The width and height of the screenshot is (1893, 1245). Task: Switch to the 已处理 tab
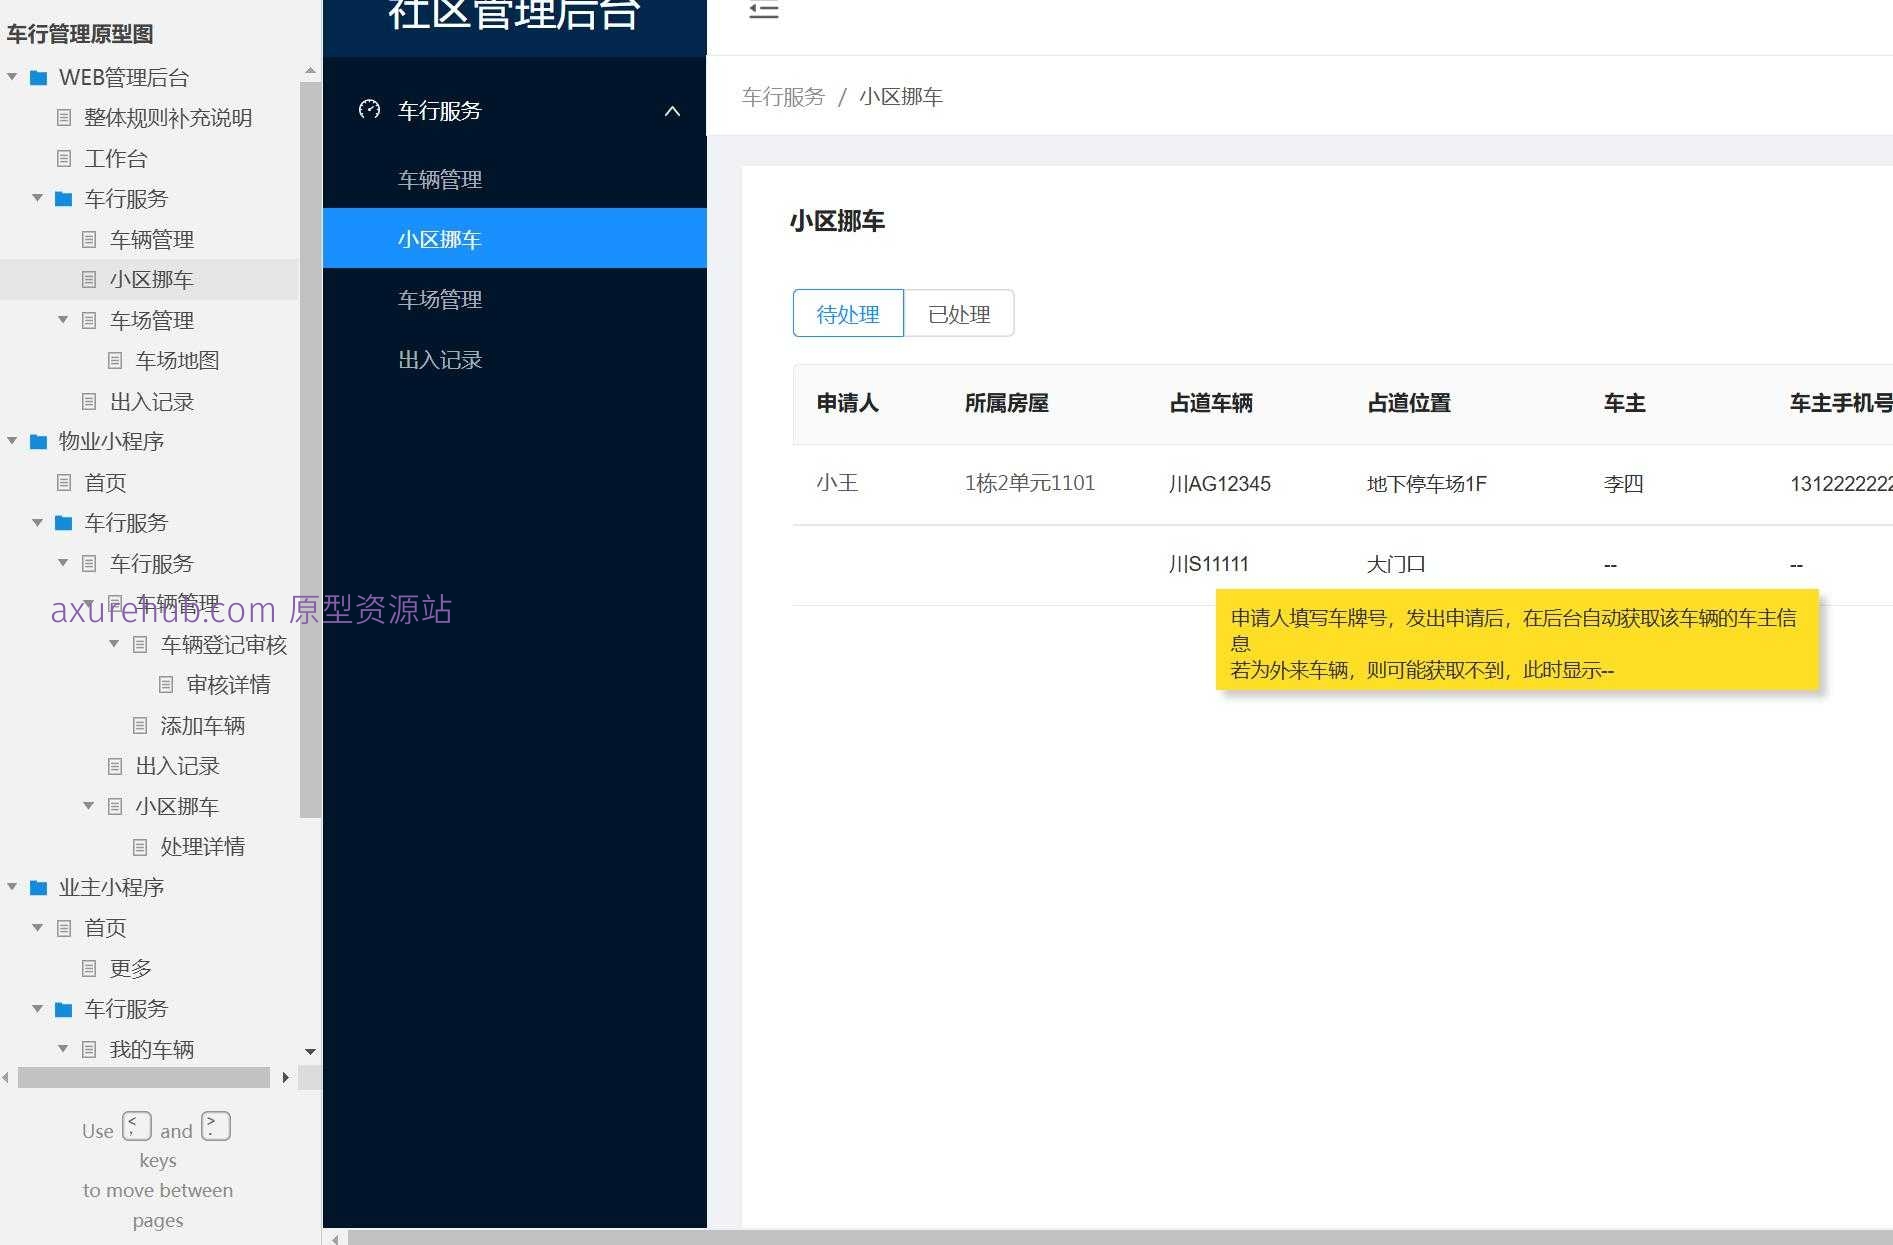click(x=958, y=313)
